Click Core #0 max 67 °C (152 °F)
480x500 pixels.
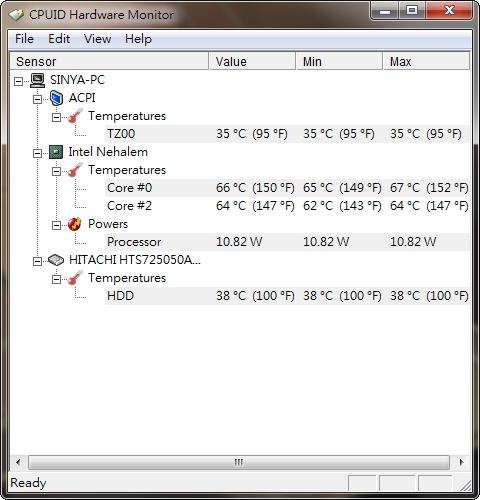click(429, 188)
